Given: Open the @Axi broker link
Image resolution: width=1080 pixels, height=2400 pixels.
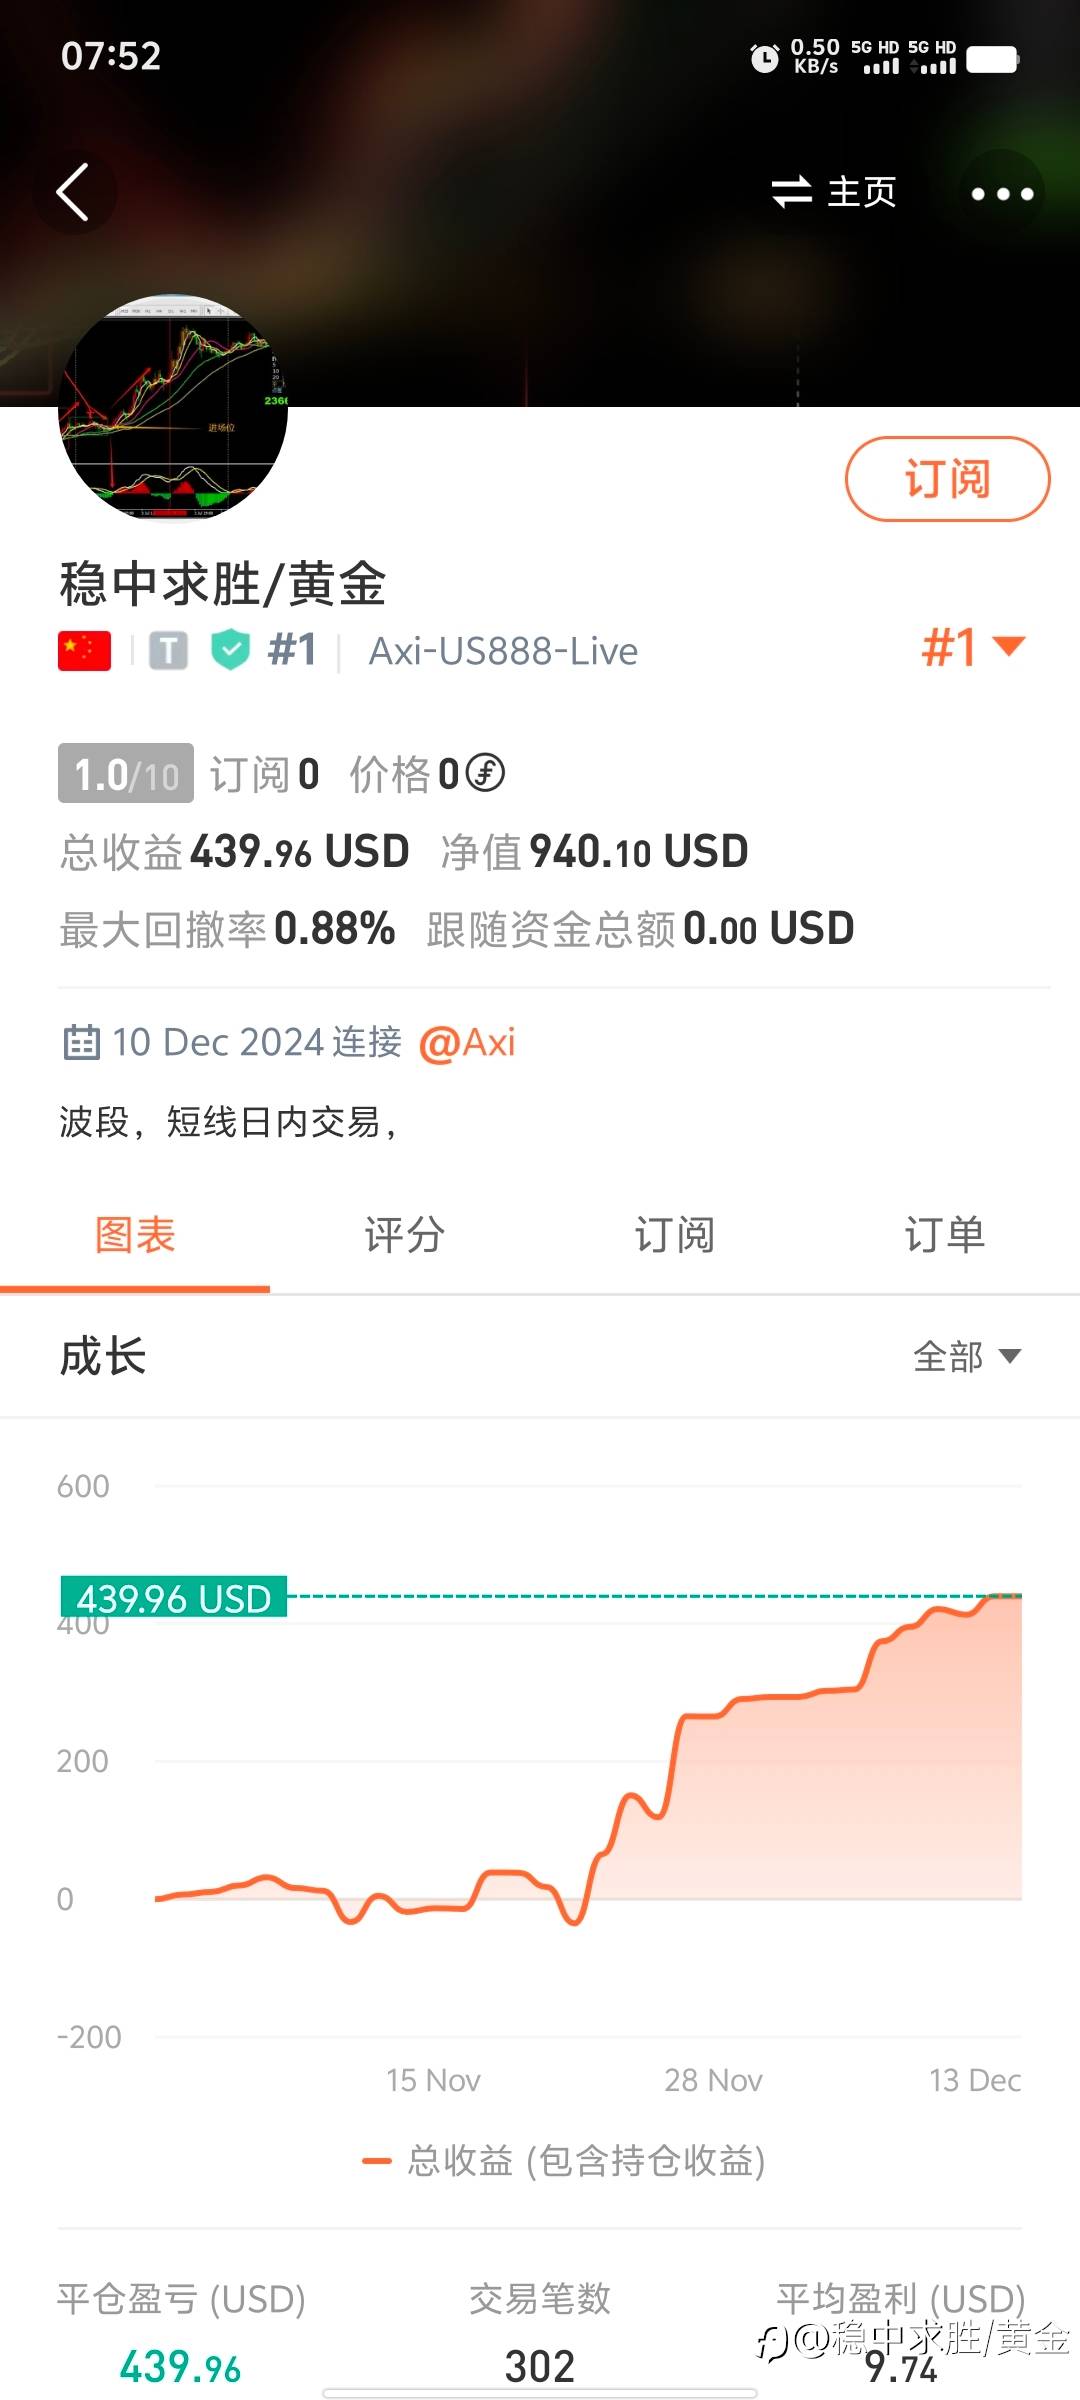Looking at the screenshot, I should 468,1043.
